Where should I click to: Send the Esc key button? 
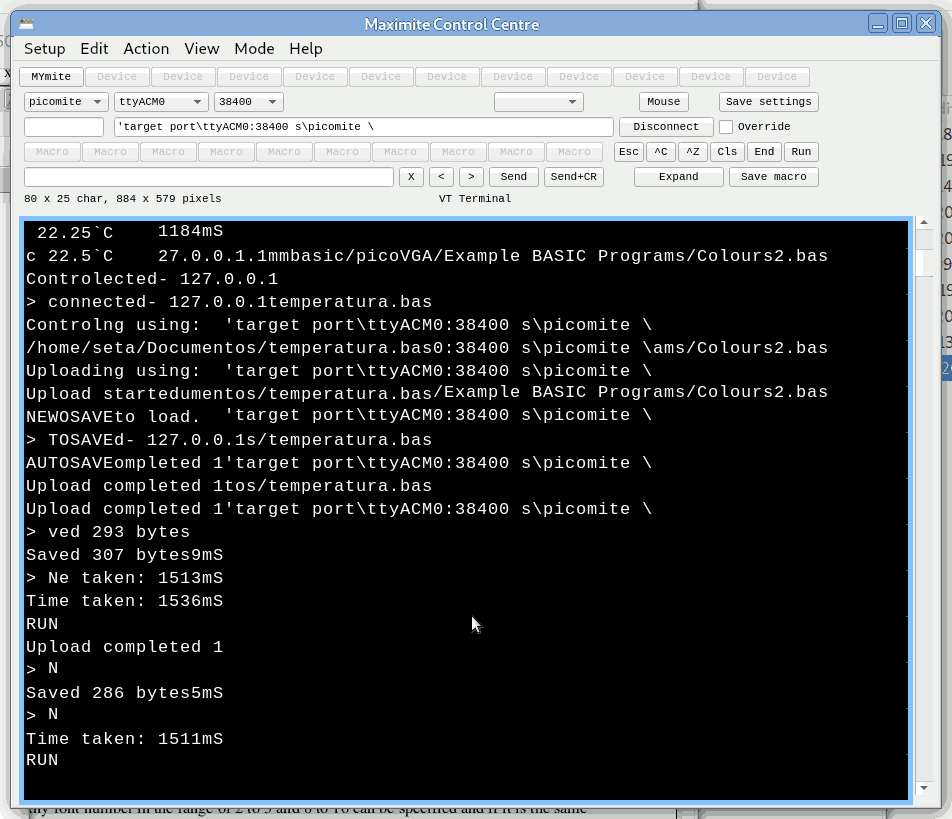[628, 152]
